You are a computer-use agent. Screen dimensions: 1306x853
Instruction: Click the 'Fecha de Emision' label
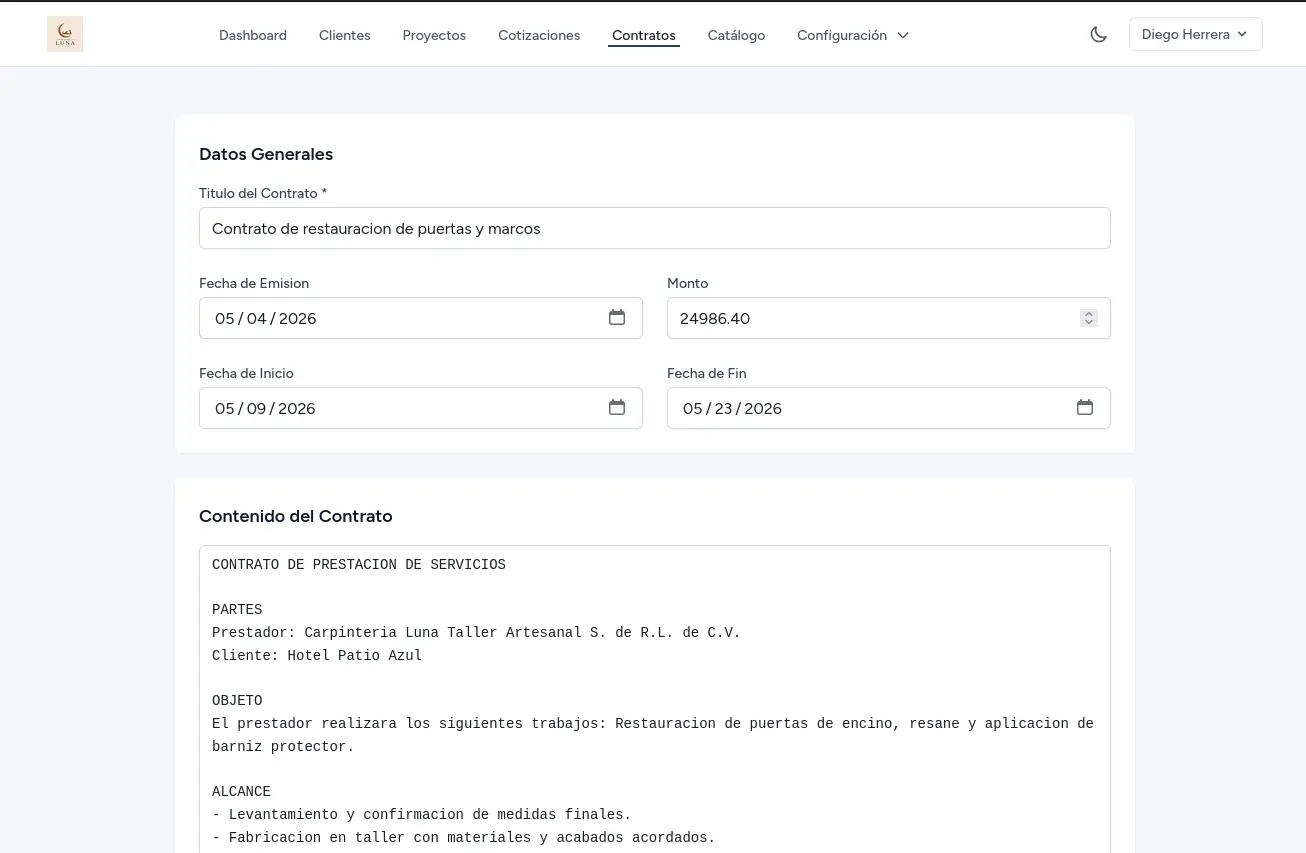pos(254,283)
